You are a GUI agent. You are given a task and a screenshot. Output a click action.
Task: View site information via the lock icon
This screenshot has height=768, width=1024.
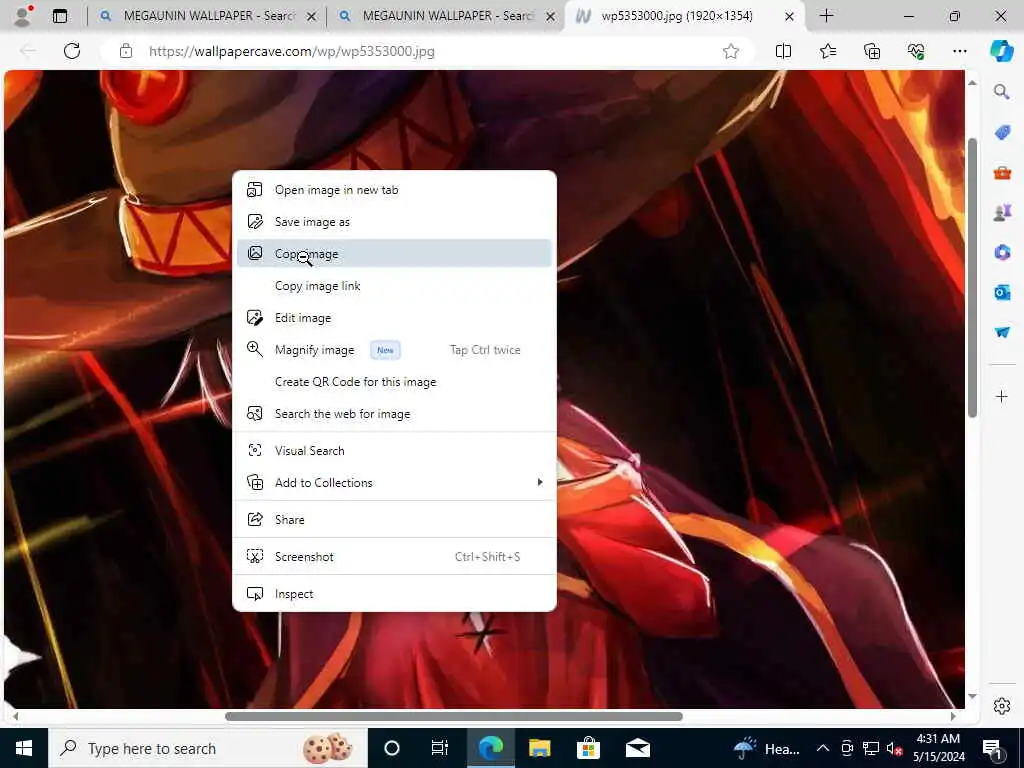click(x=126, y=51)
